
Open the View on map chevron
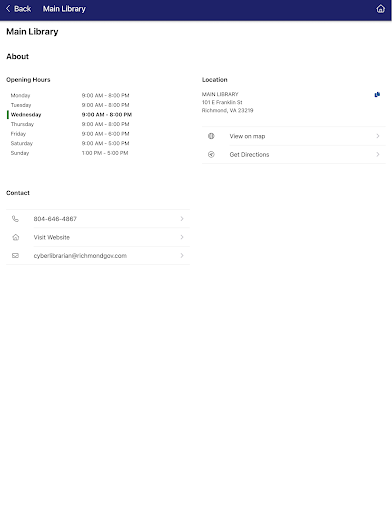[378, 136]
